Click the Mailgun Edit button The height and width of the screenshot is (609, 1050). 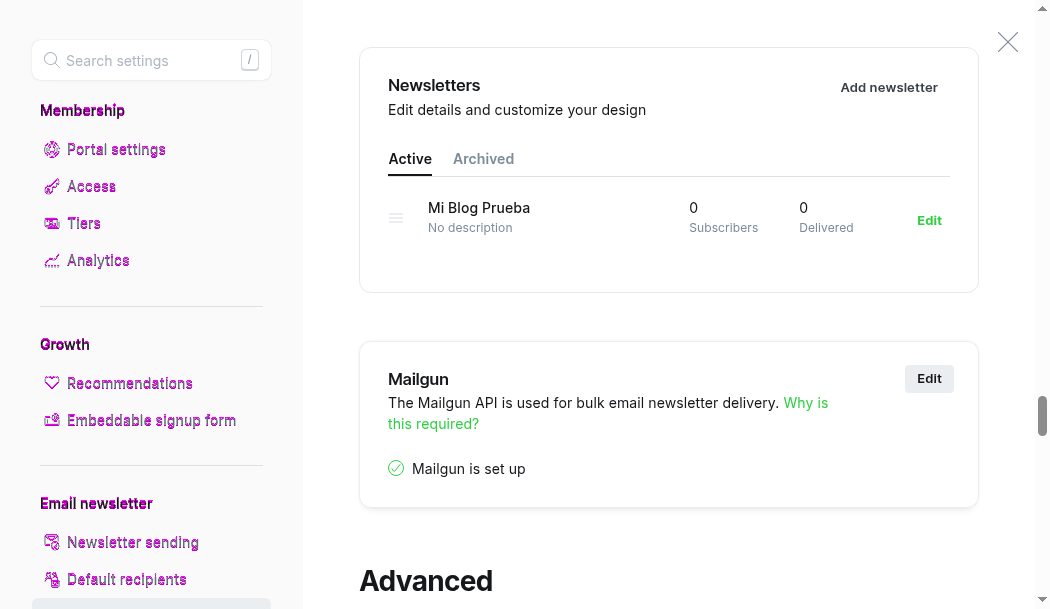pos(929,379)
